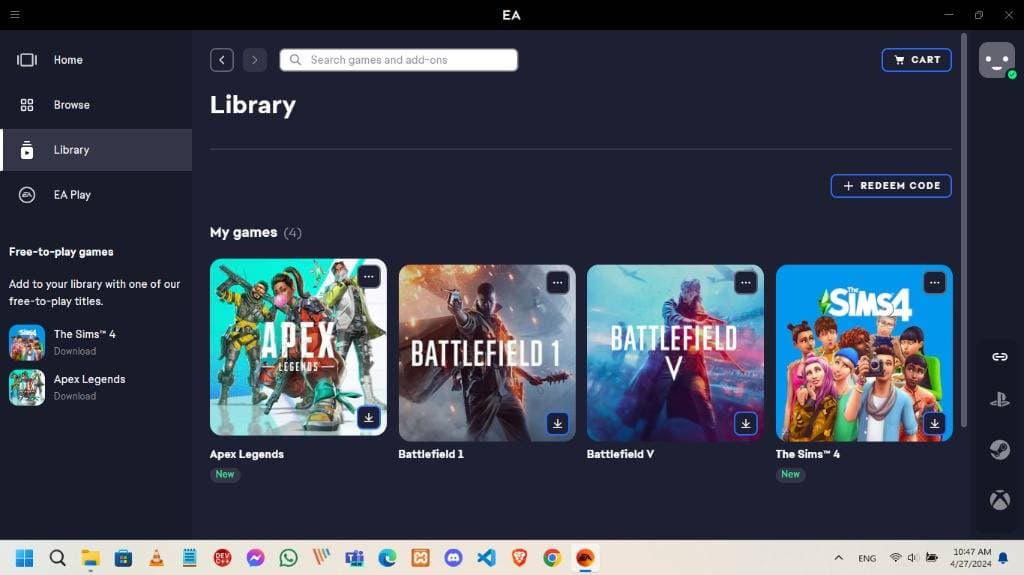This screenshot has width=1024, height=575.
Task: Open Visual Studio Code from taskbar
Action: [x=486, y=558]
